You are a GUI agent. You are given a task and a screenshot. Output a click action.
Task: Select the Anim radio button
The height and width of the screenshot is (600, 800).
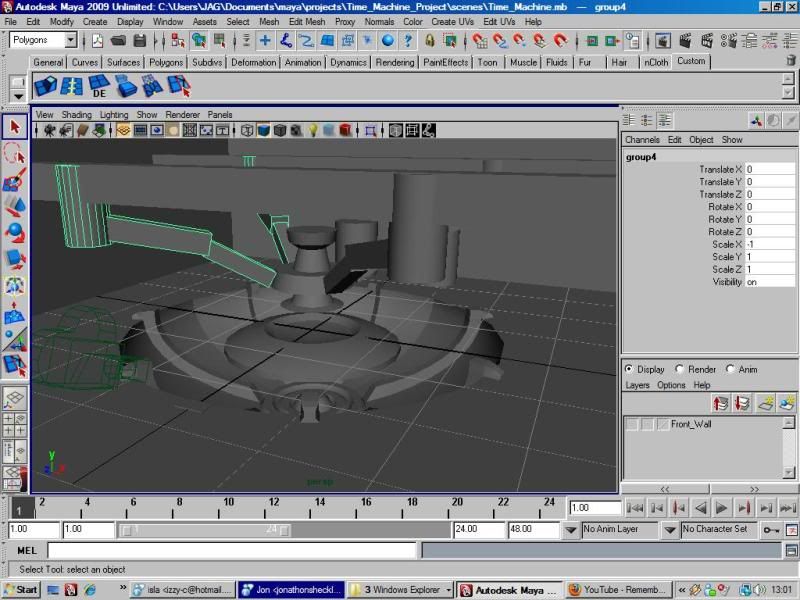click(731, 369)
